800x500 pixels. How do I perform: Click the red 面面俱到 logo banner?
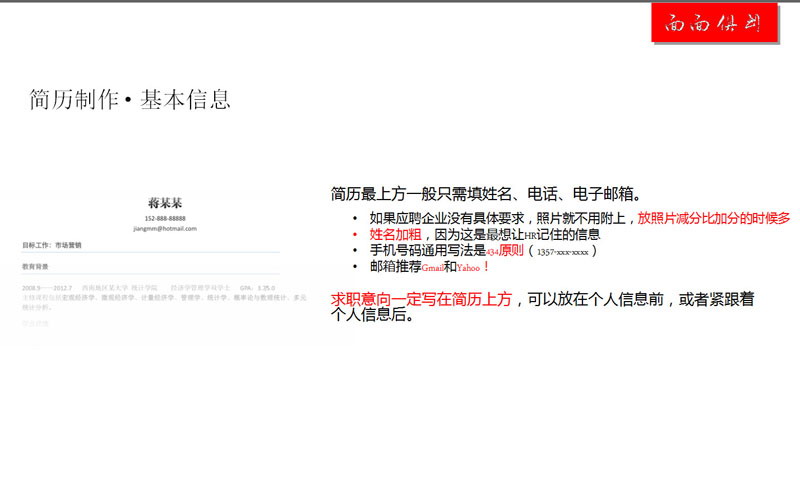[714, 24]
